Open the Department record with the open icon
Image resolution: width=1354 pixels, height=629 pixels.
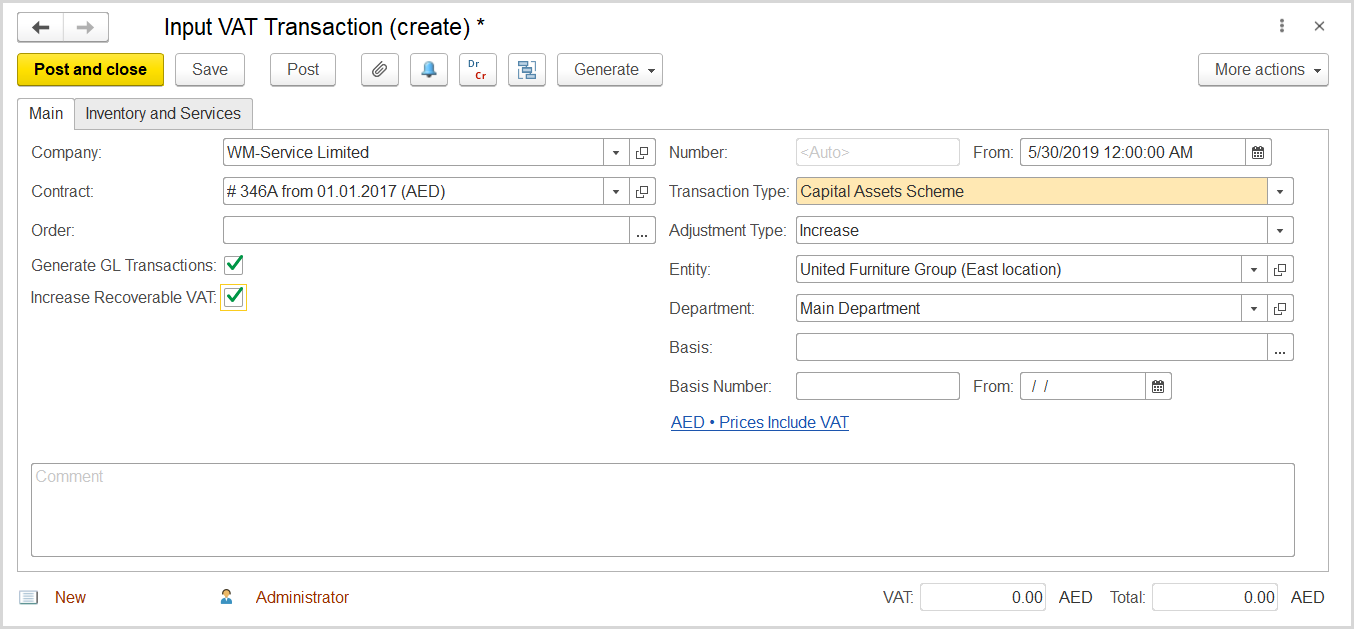(1281, 309)
